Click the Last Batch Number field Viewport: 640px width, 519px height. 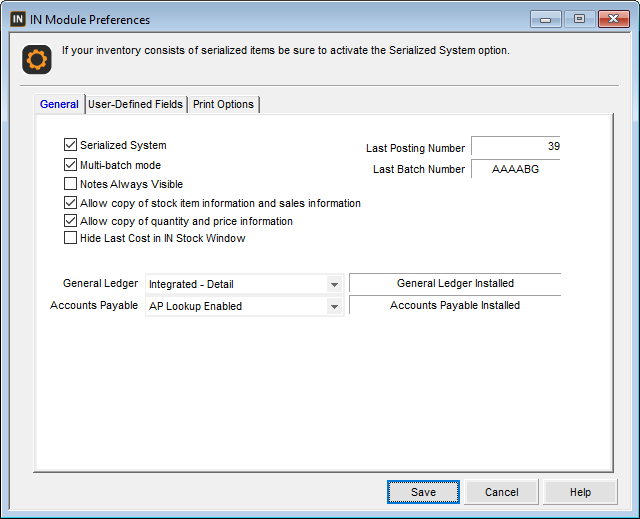(x=515, y=169)
